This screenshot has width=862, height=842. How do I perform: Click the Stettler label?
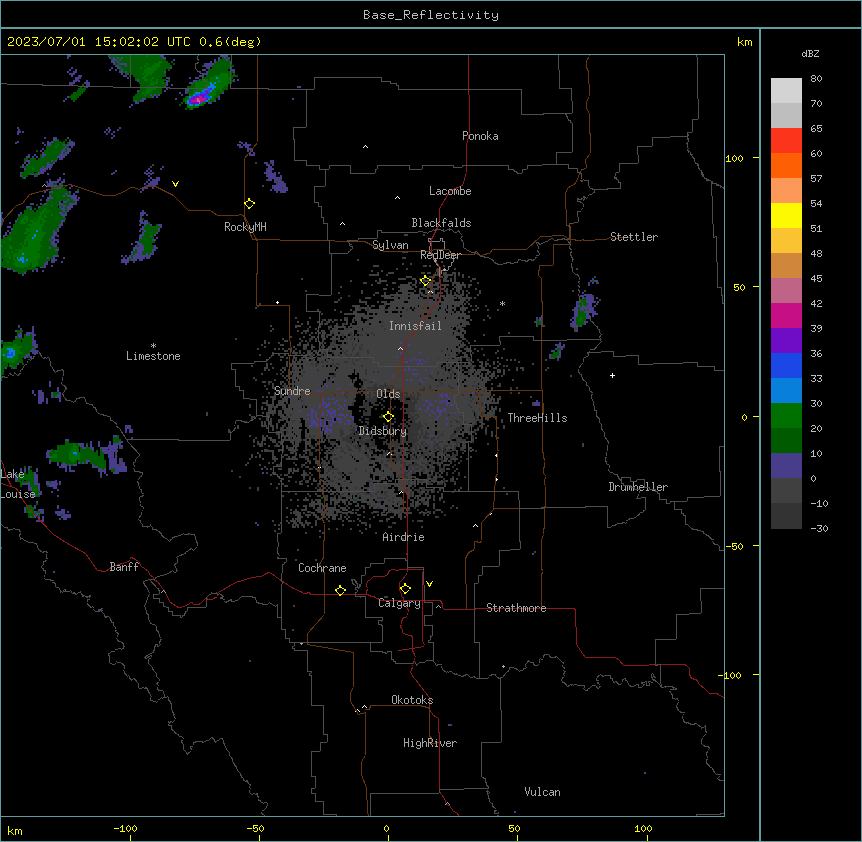(x=634, y=237)
